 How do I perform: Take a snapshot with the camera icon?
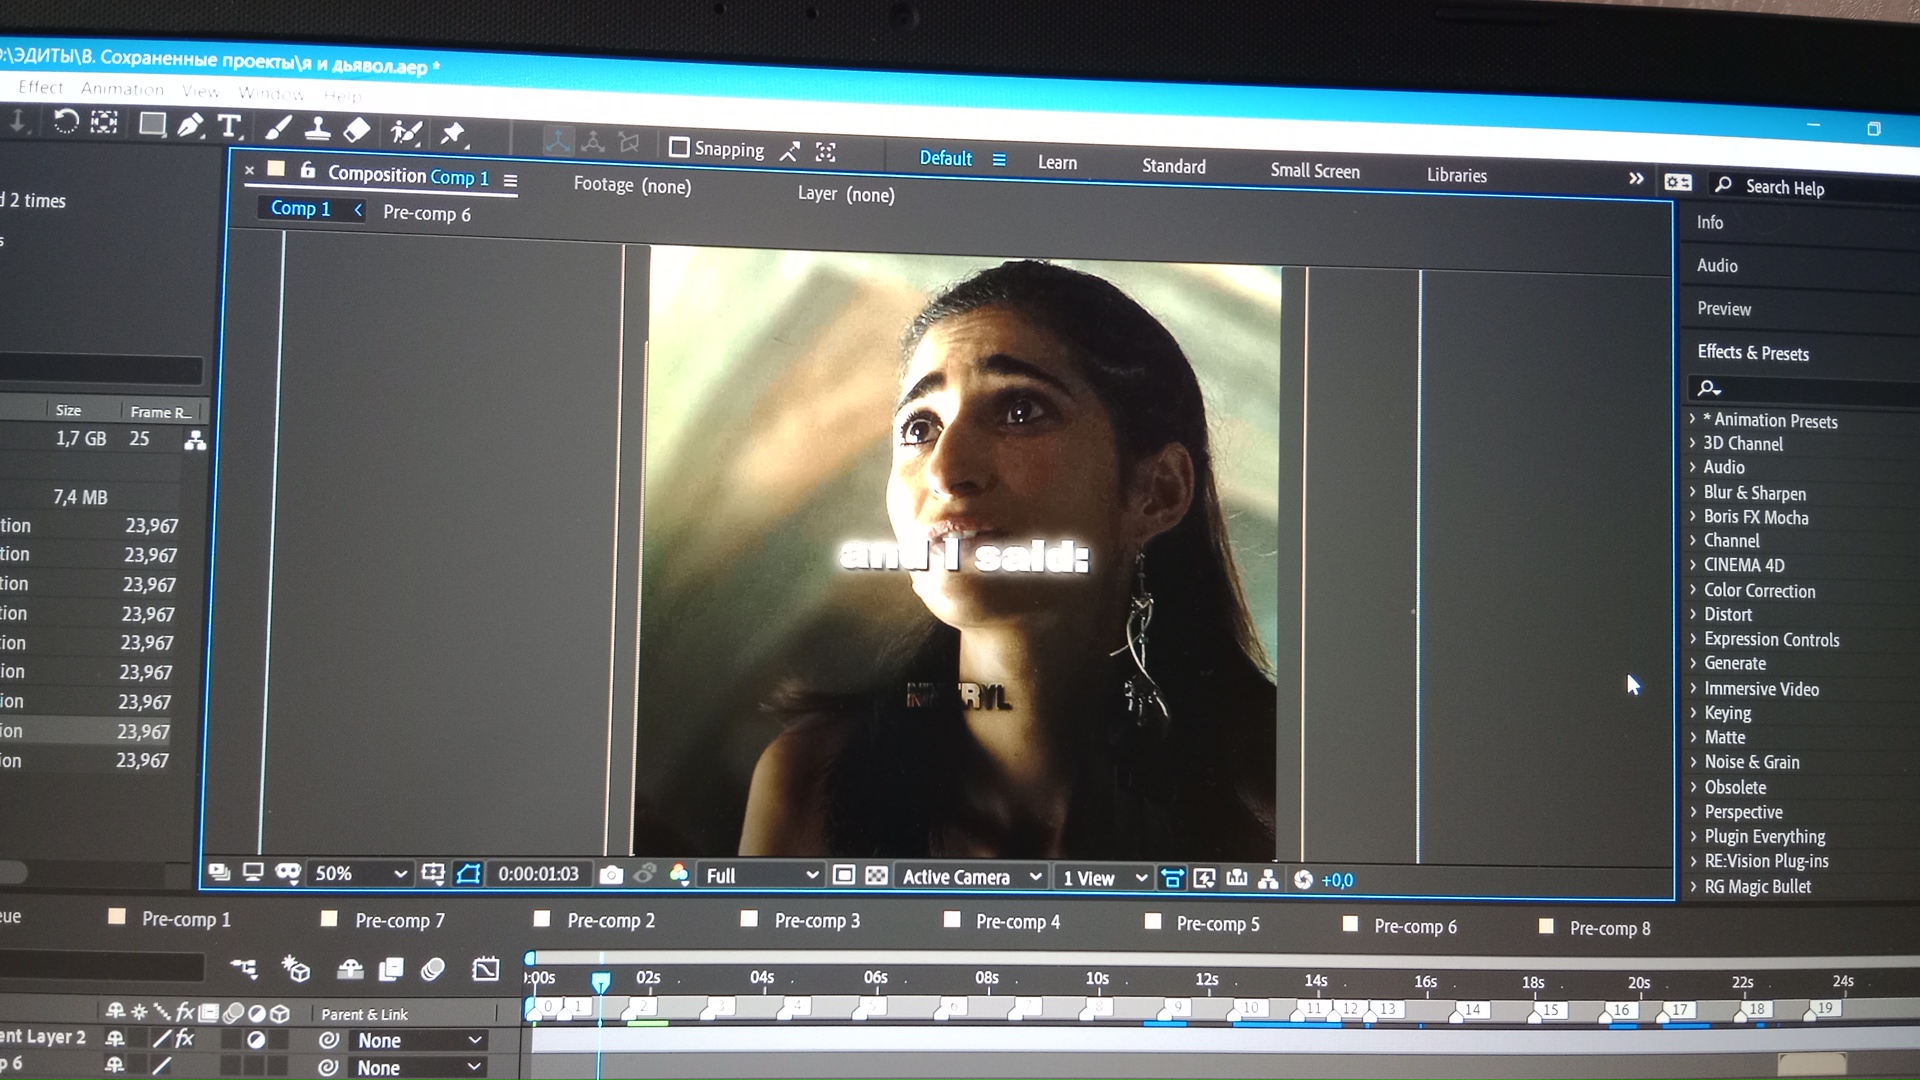point(611,875)
